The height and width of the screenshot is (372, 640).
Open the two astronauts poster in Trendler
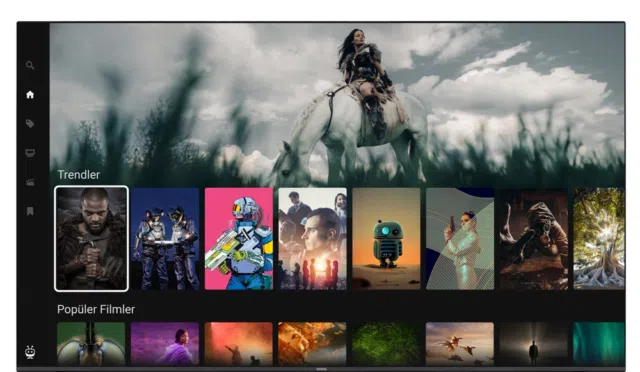click(165, 239)
